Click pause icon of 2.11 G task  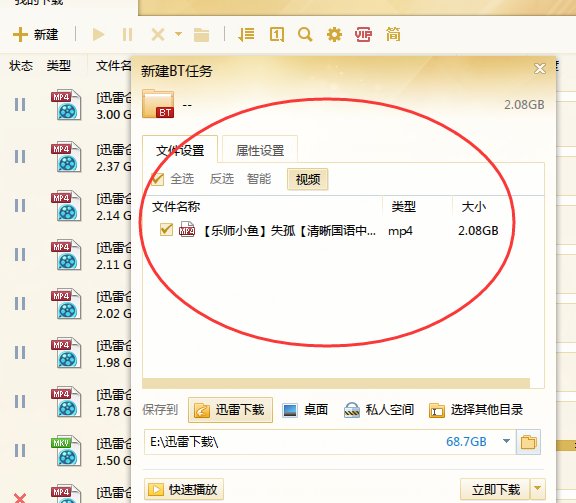click(x=20, y=254)
